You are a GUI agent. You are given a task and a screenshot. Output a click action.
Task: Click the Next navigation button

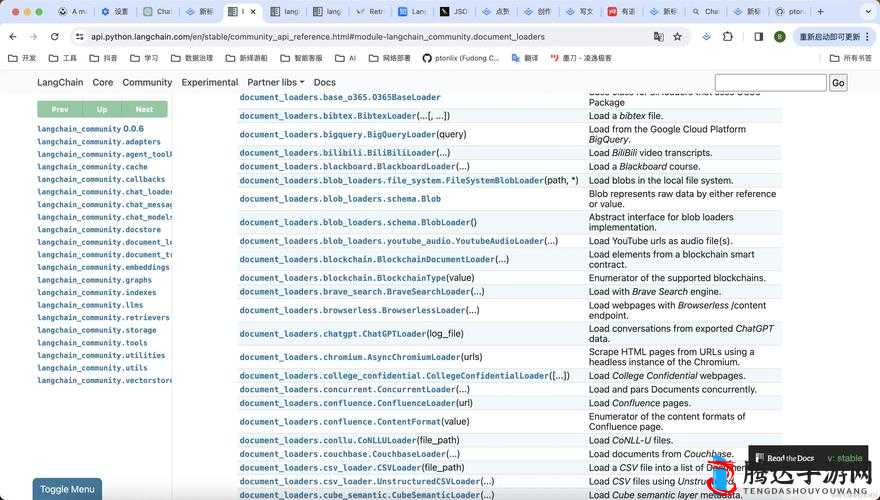pos(144,109)
